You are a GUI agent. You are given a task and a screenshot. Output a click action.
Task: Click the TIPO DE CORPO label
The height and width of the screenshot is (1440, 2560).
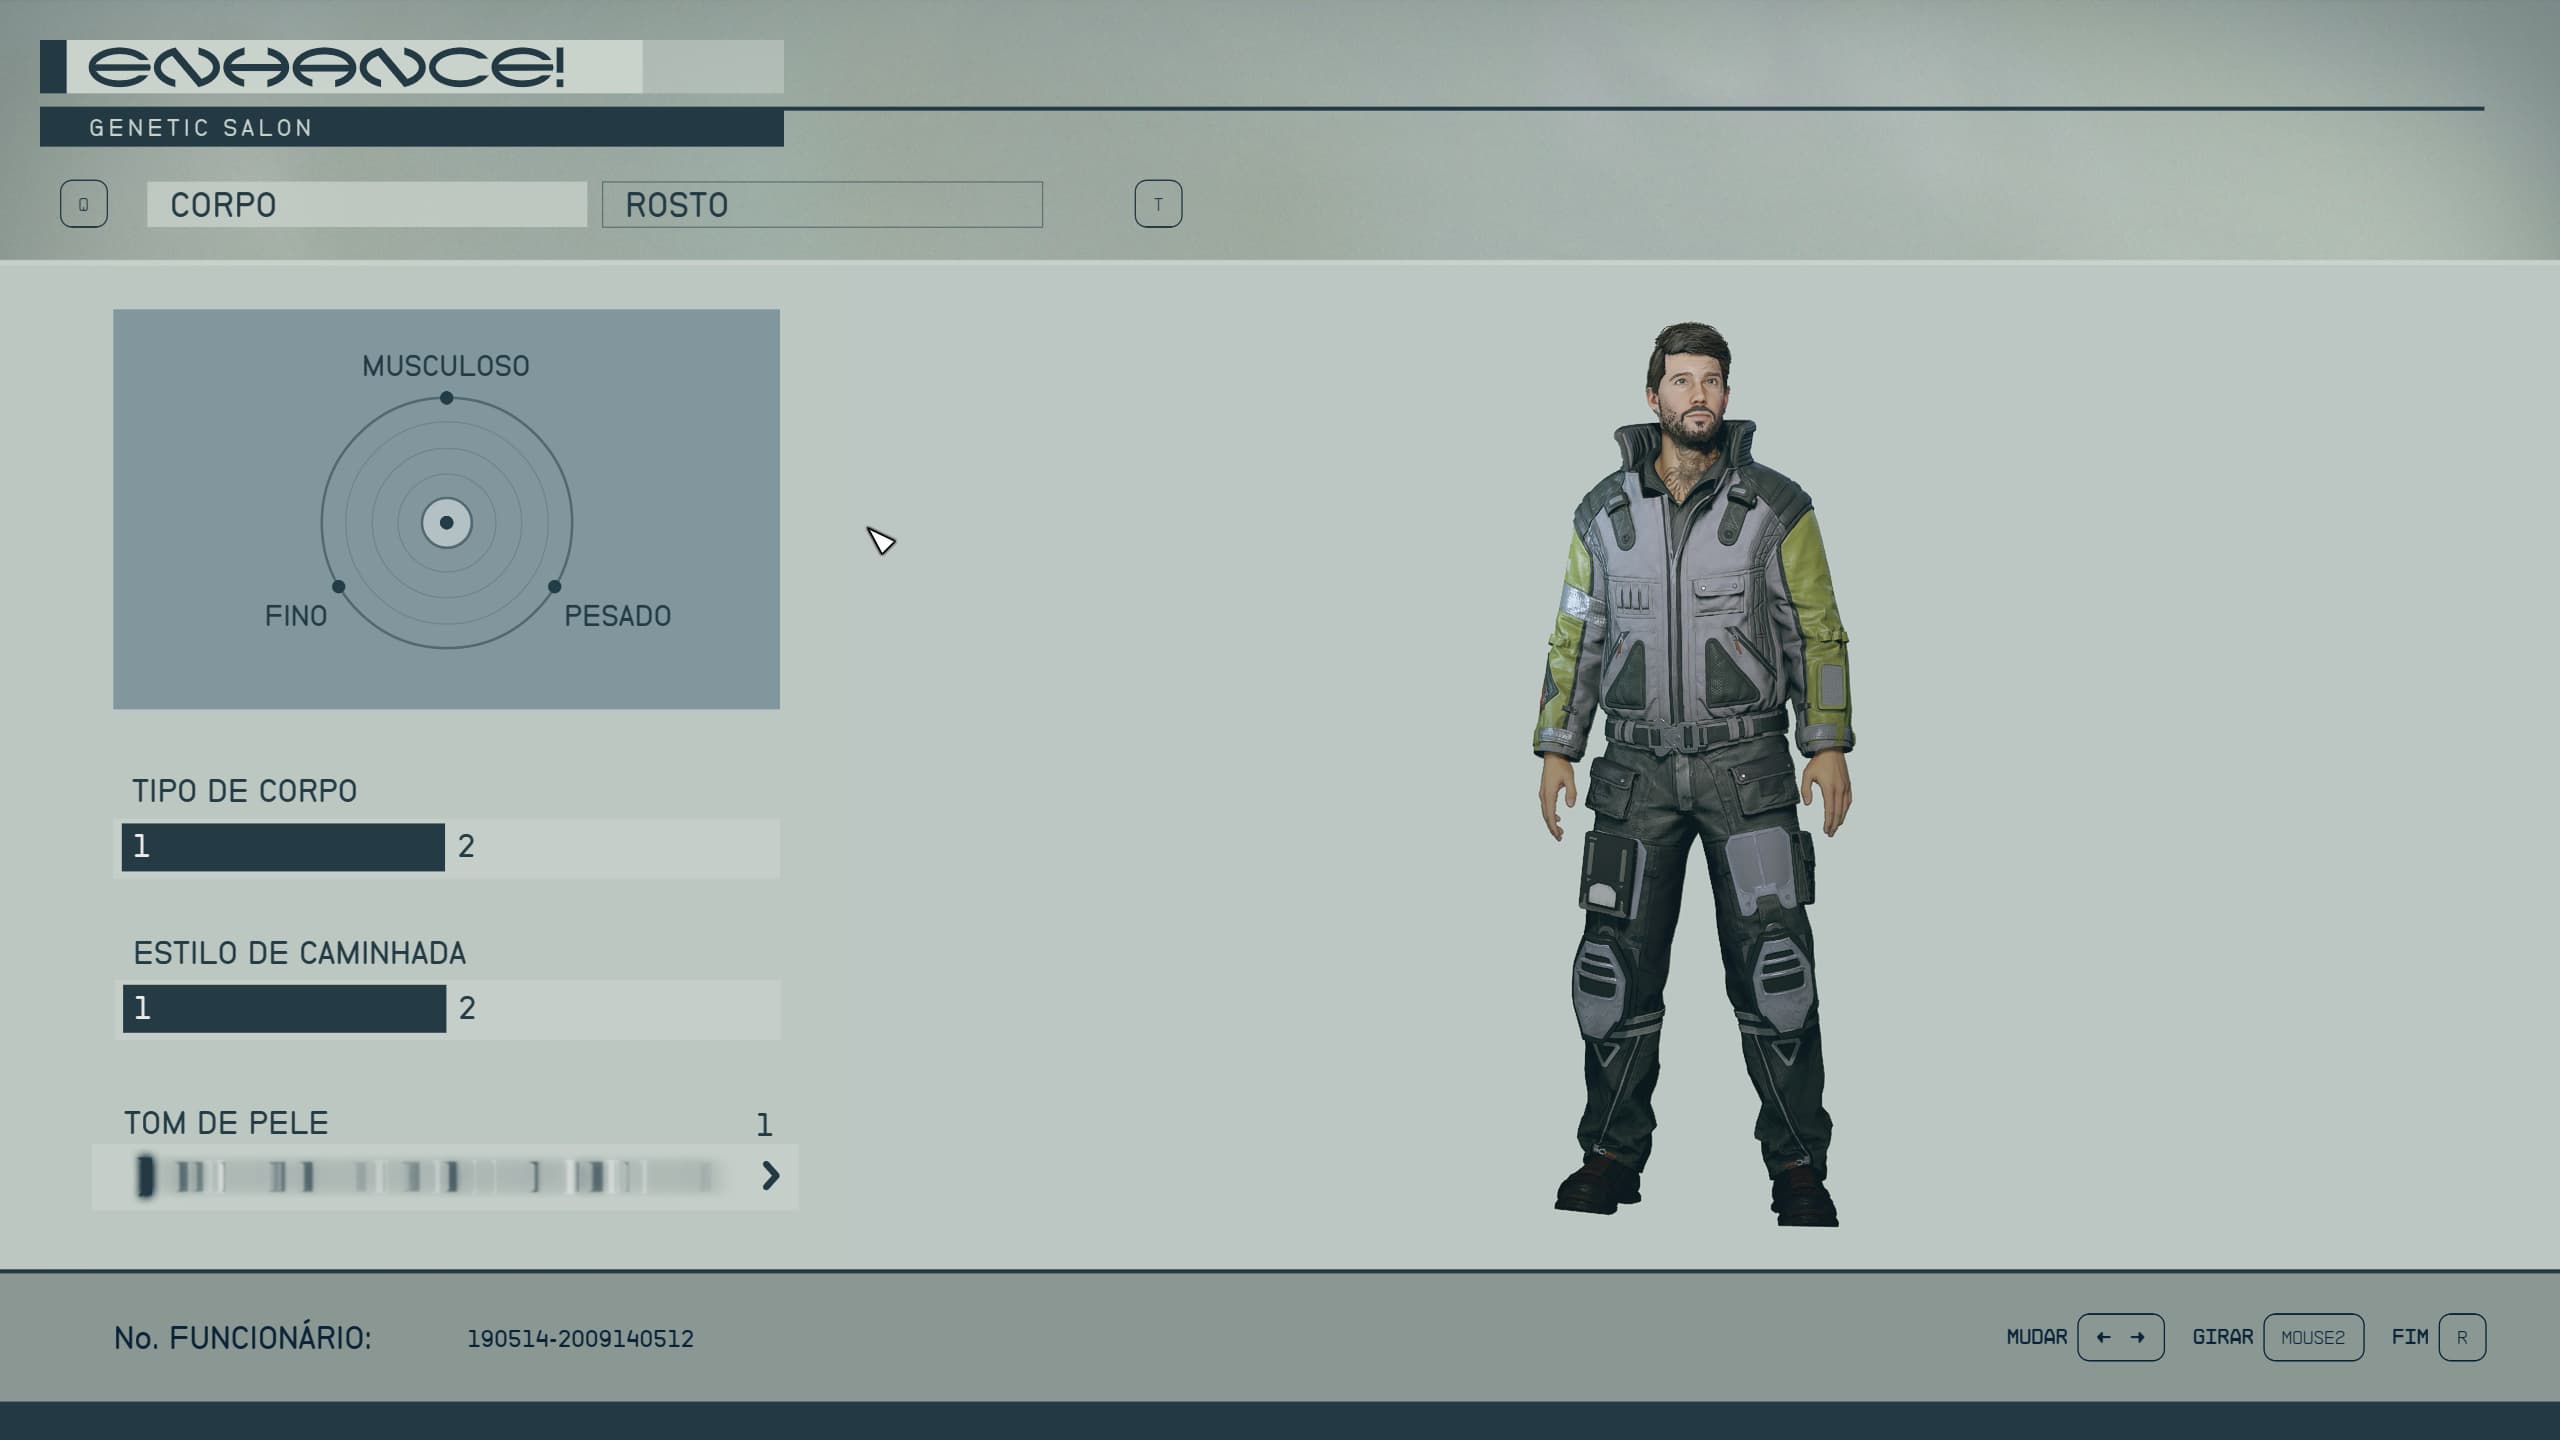coord(245,791)
